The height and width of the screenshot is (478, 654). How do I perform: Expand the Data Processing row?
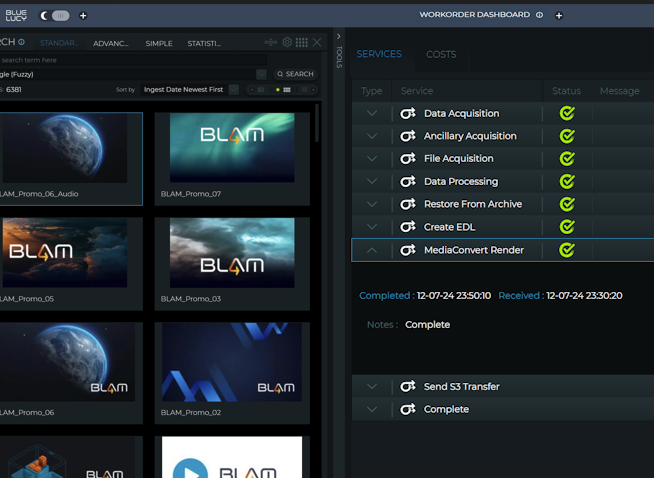tap(372, 181)
